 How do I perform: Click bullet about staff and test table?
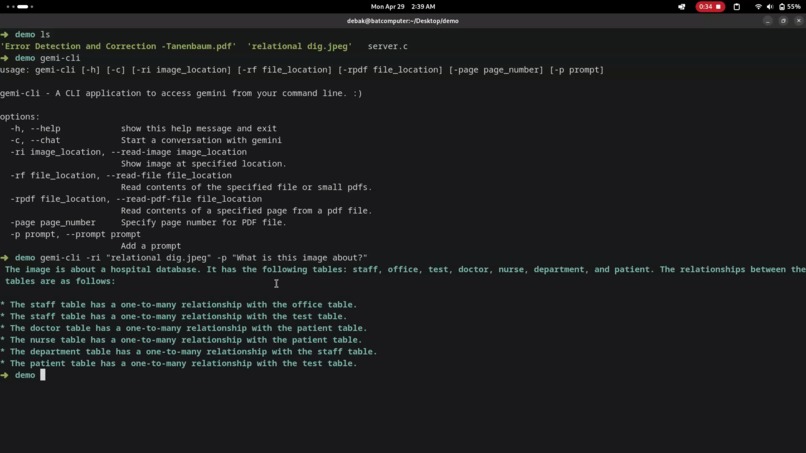pyautogui.click(x=174, y=317)
